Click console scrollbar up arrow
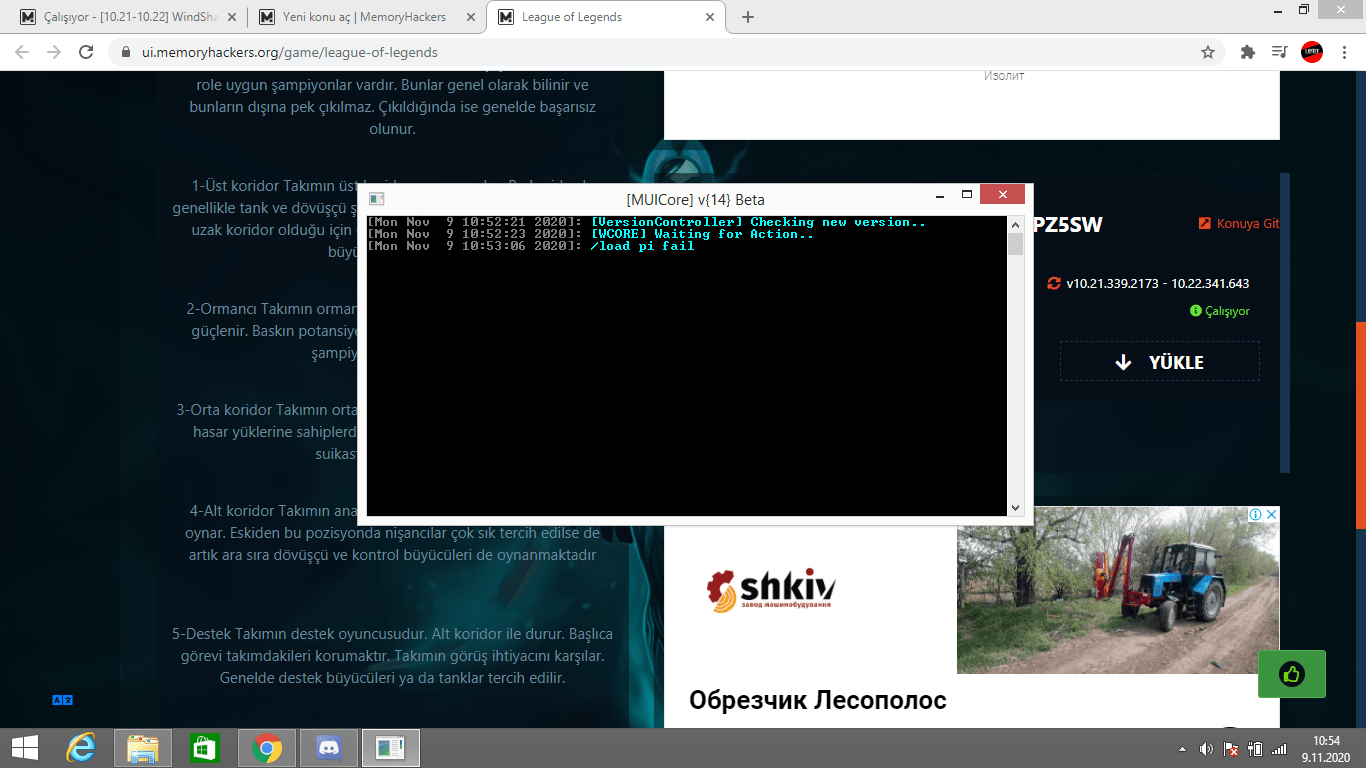This screenshot has height=768, width=1366. (1015, 223)
